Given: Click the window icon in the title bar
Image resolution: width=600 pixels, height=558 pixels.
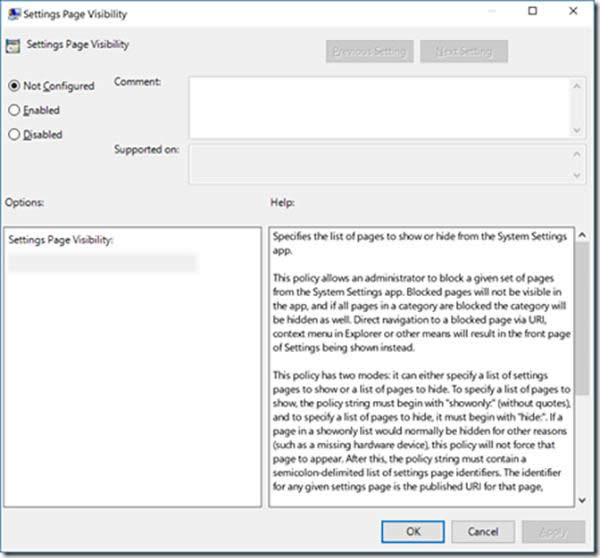Looking at the screenshot, I should [14, 15].
